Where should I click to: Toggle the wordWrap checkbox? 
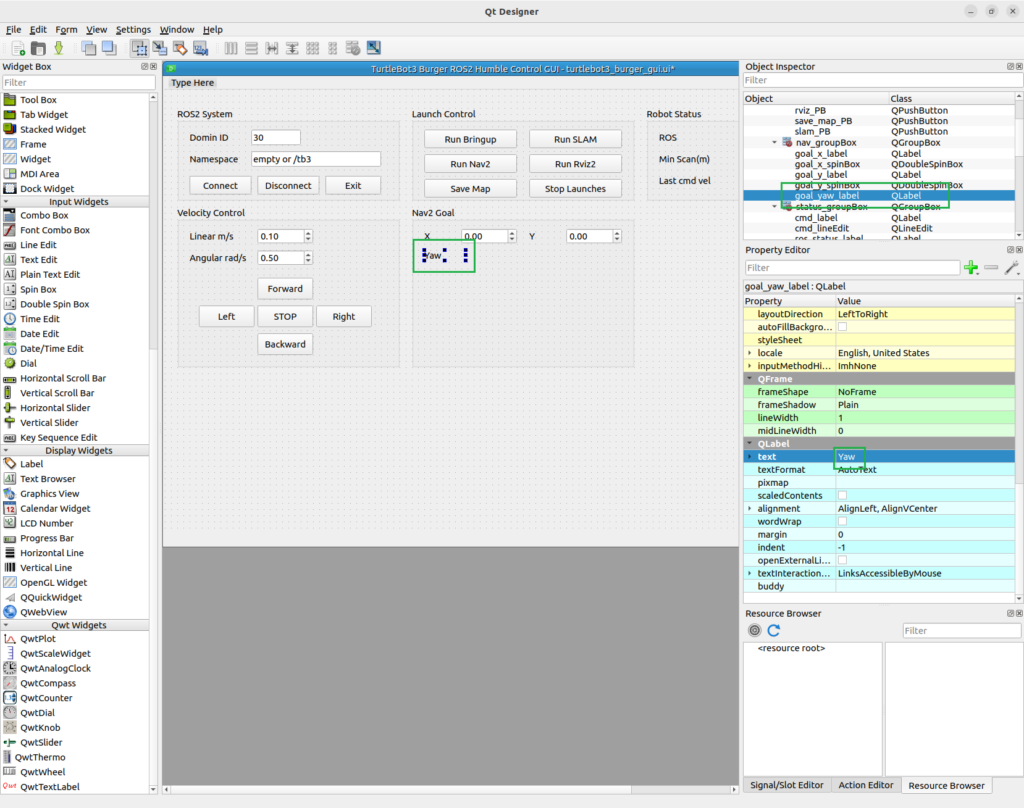[842, 521]
